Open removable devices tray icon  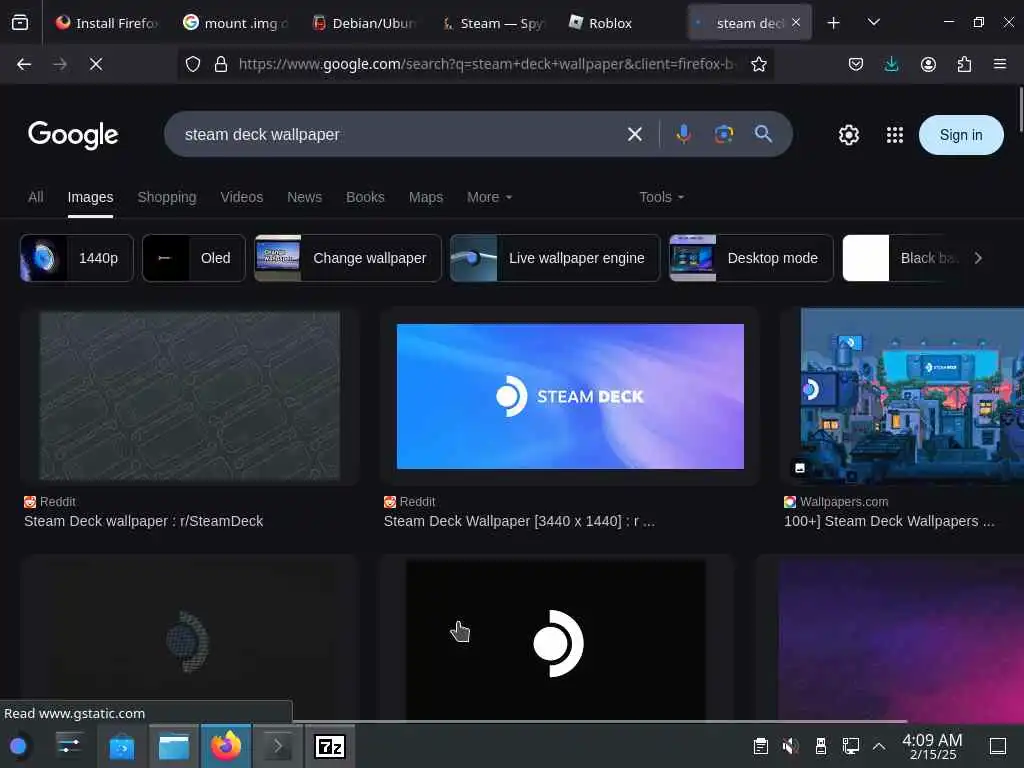pyautogui.click(x=821, y=746)
